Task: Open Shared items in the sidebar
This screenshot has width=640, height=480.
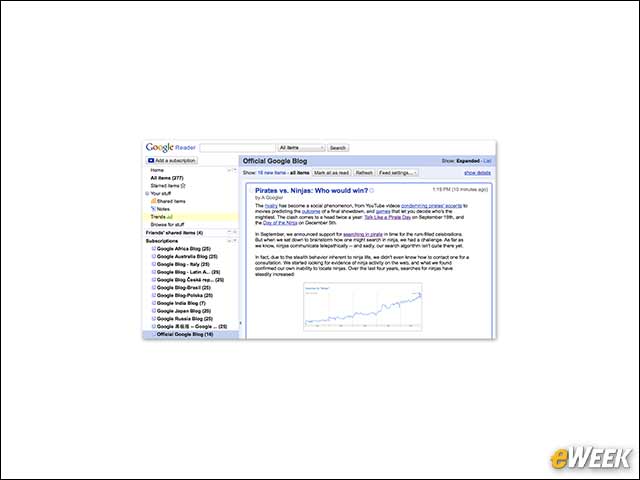Action: click(x=171, y=201)
